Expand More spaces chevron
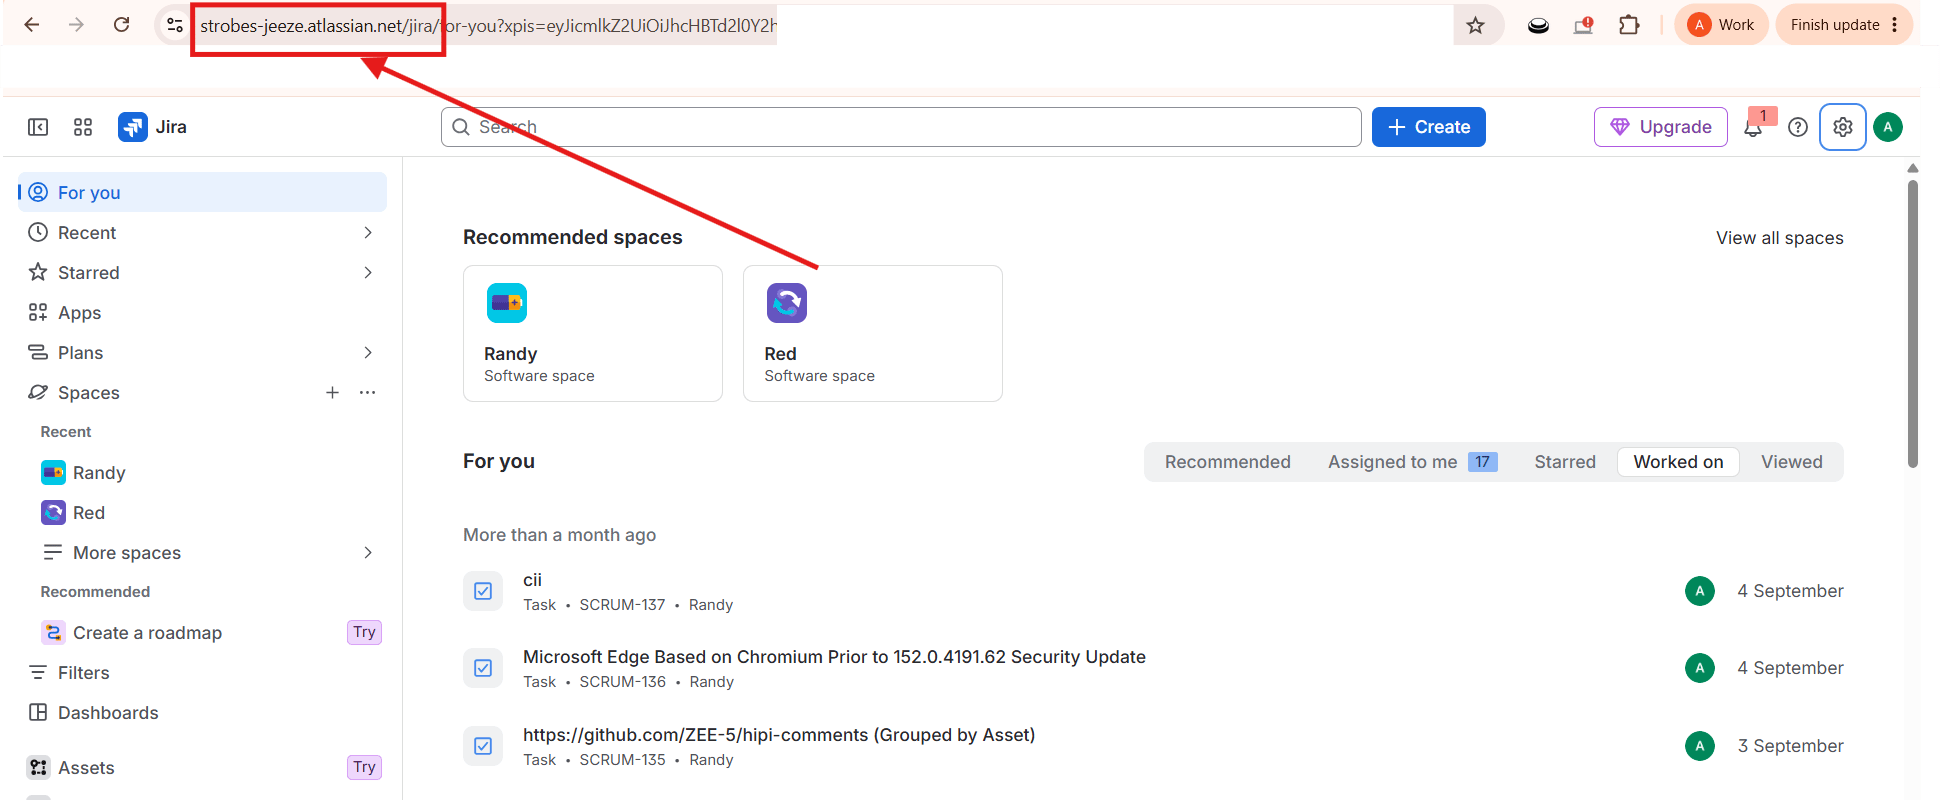 click(x=368, y=553)
